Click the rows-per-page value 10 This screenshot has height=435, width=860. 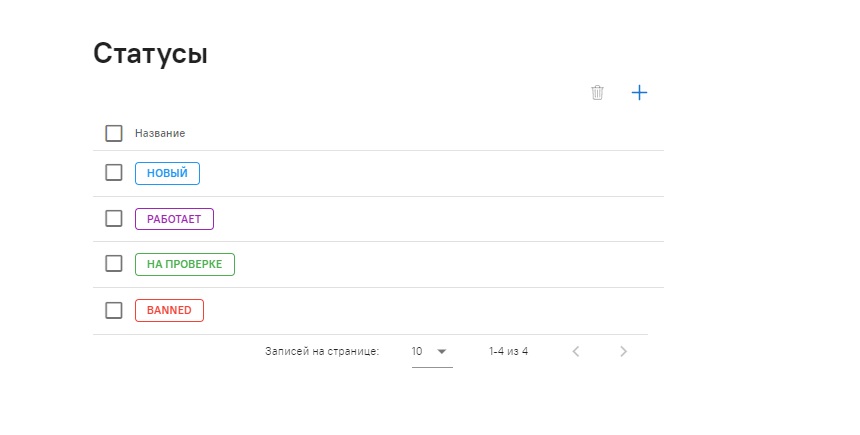pyautogui.click(x=418, y=351)
